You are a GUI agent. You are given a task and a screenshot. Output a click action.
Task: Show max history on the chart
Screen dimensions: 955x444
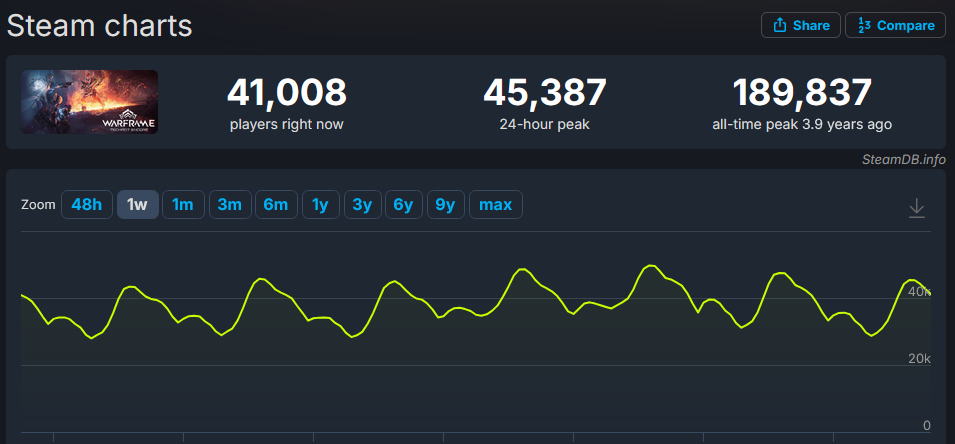(495, 205)
